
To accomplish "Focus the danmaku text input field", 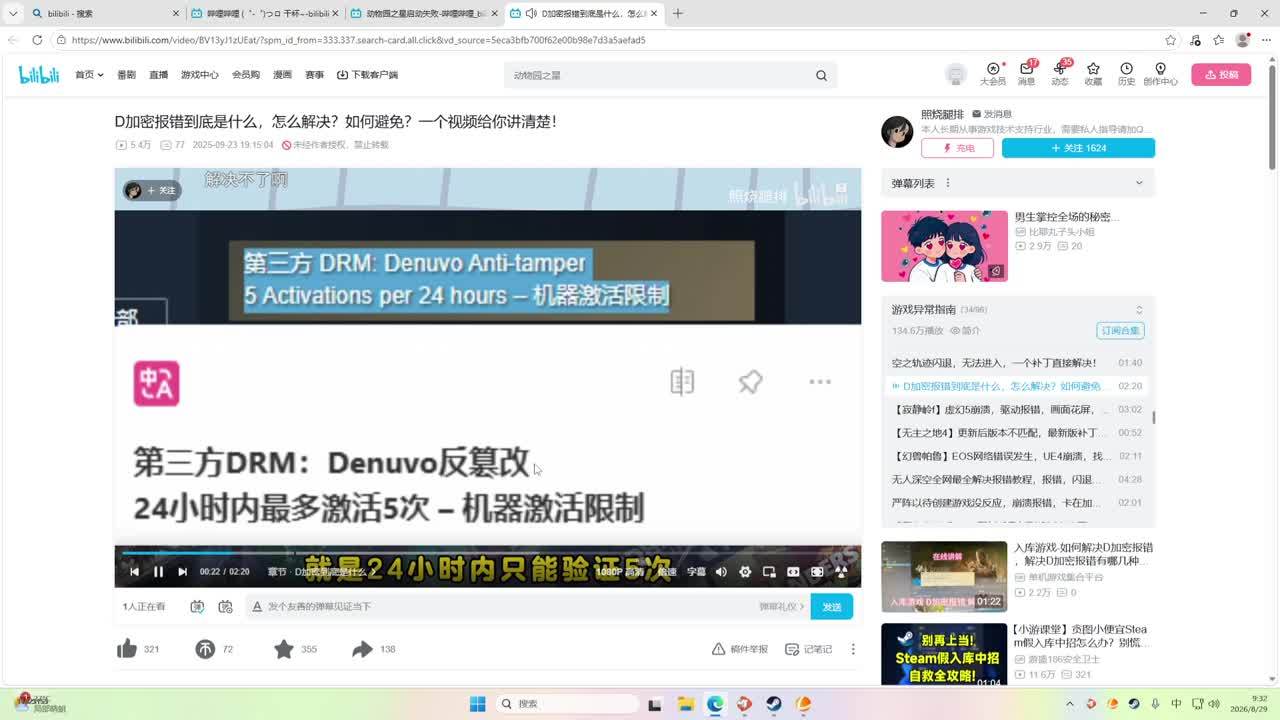I will (x=506, y=607).
